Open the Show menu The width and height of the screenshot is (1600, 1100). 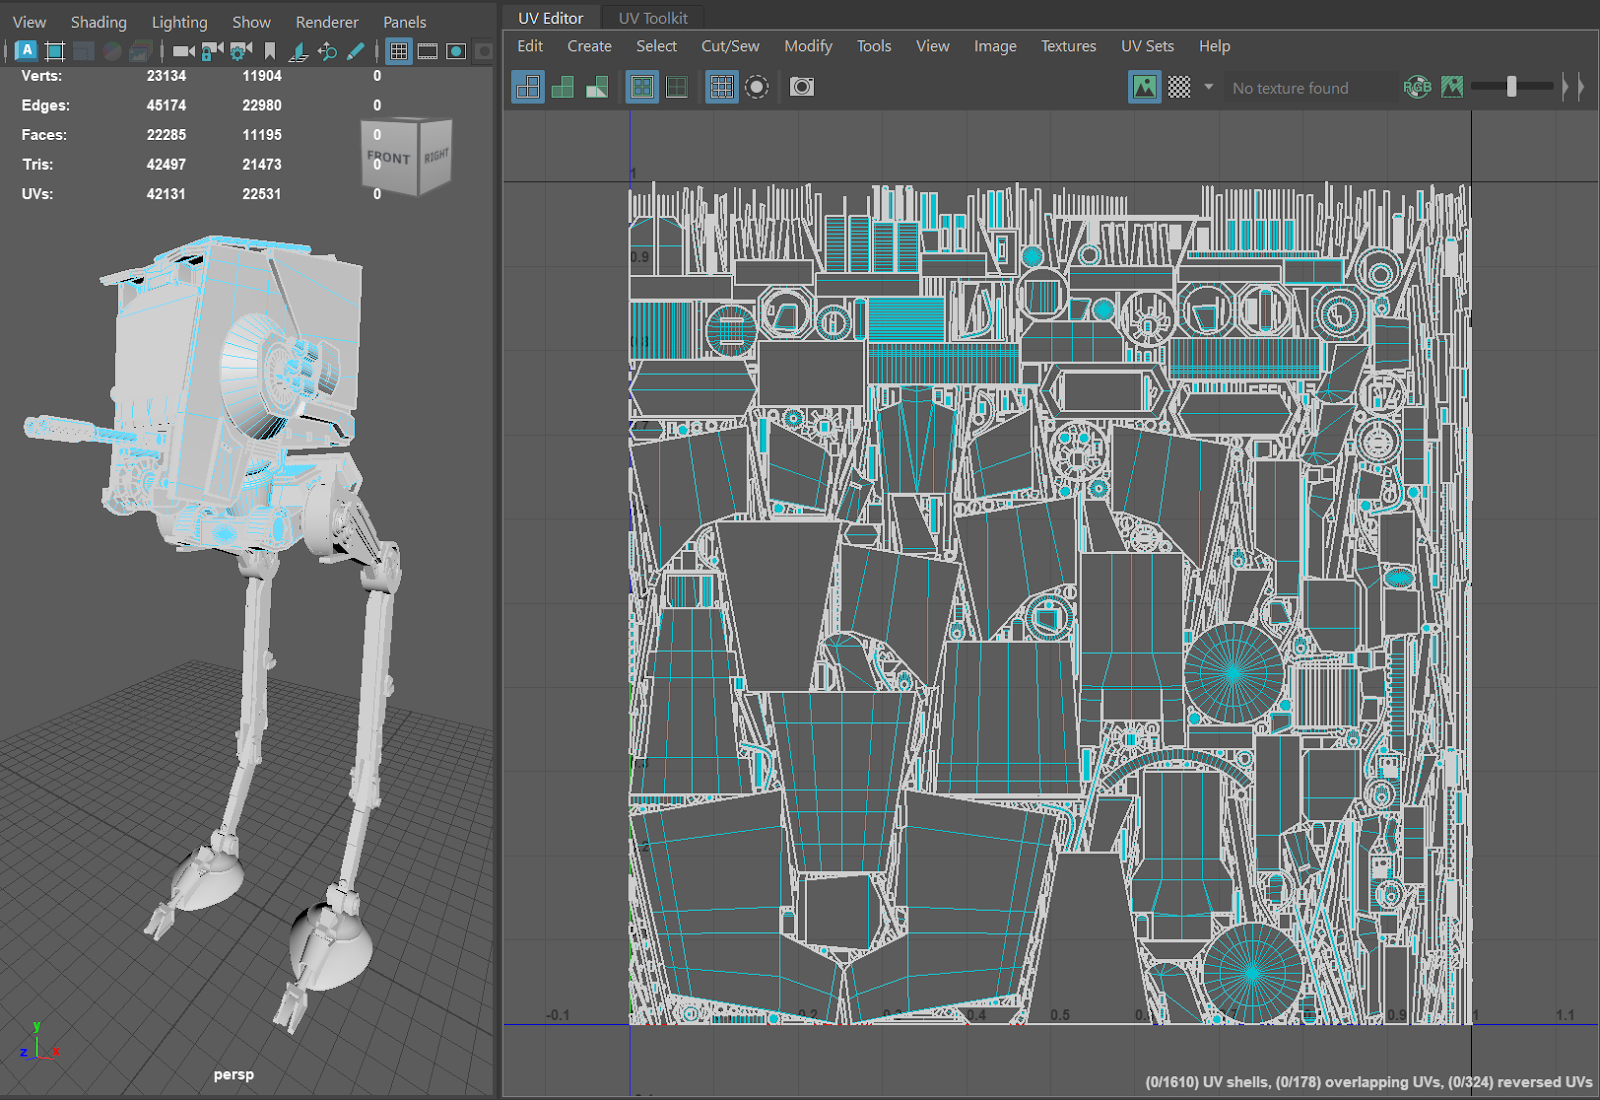click(251, 22)
